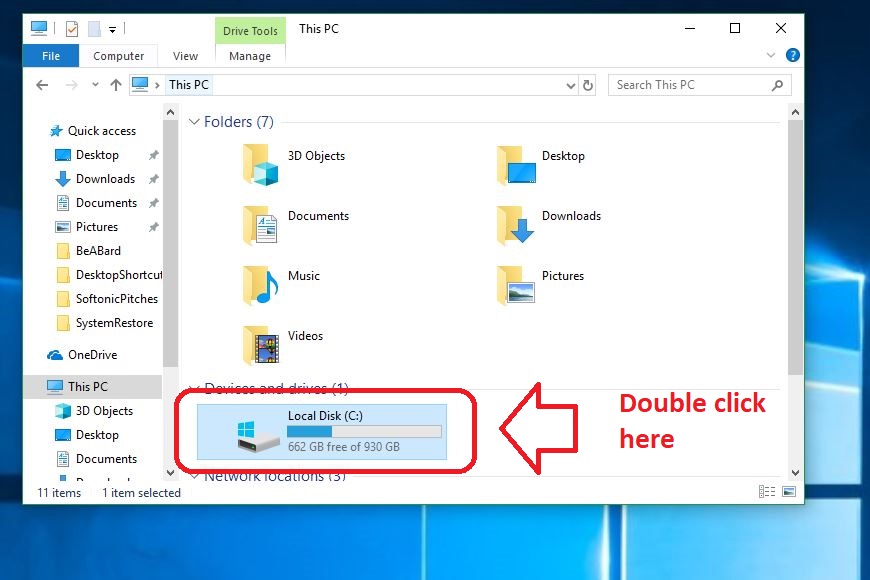Open the Computer ribbon tab
This screenshot has width=870, height=580.
click(119, 56)
